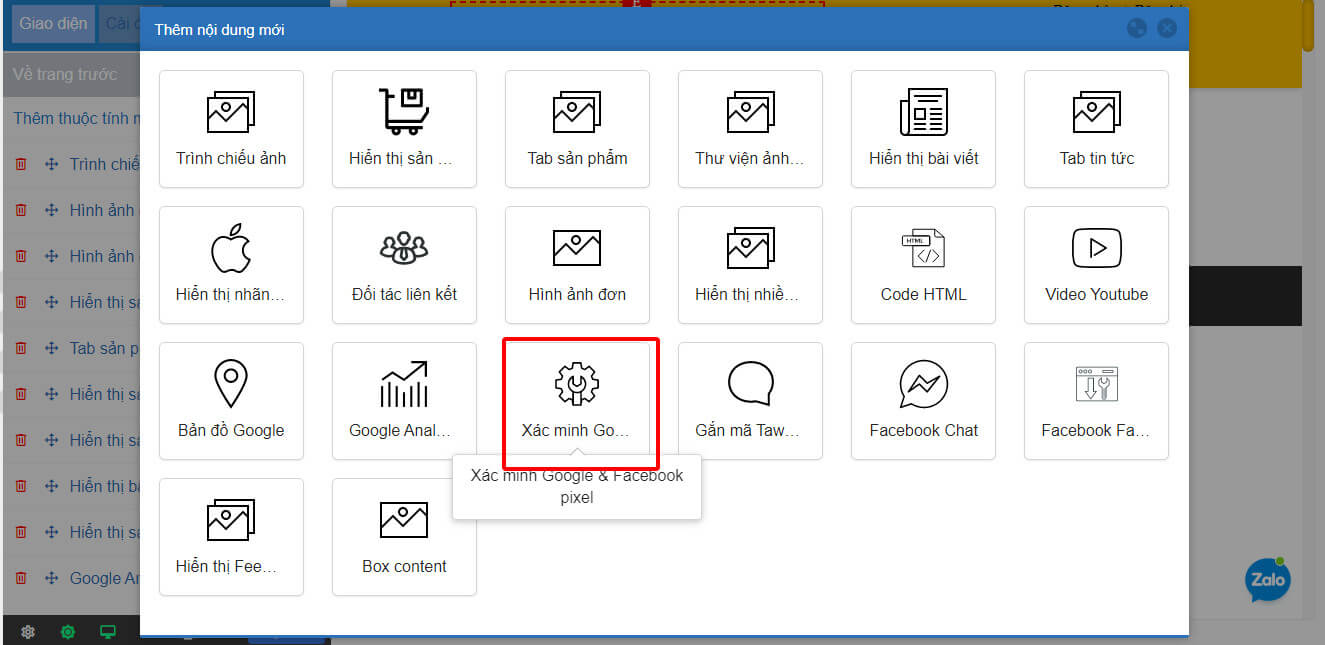This screenshot has height=645, width=1325.
Task: Select the Gắn mã Tawk chat bubble
Action: (x=750, y=400)
